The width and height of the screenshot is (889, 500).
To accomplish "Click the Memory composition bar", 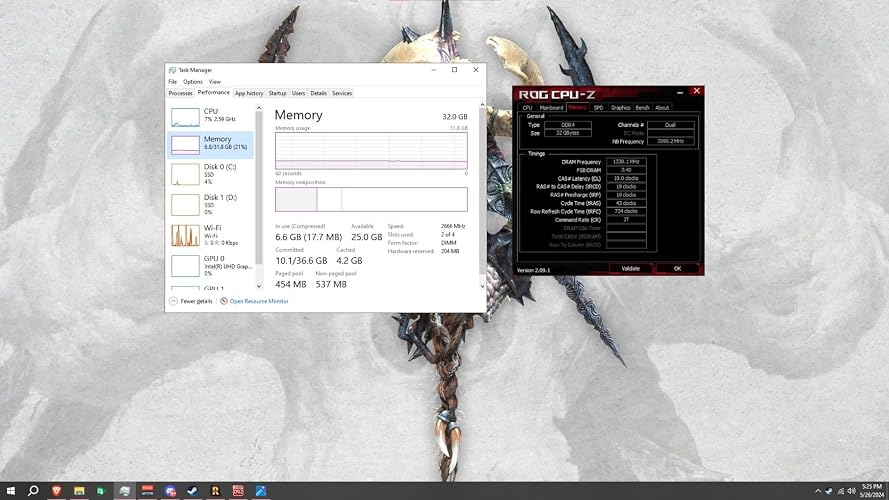I will (371, 200).
